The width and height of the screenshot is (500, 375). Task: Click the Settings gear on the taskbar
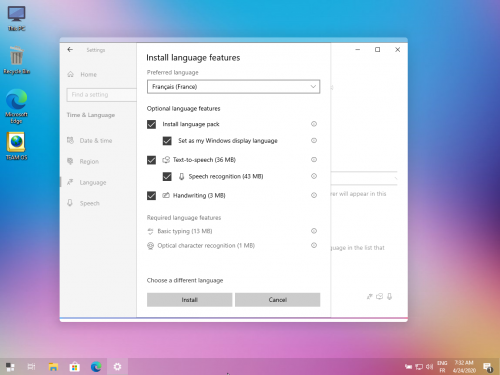[x=117, y=367]
